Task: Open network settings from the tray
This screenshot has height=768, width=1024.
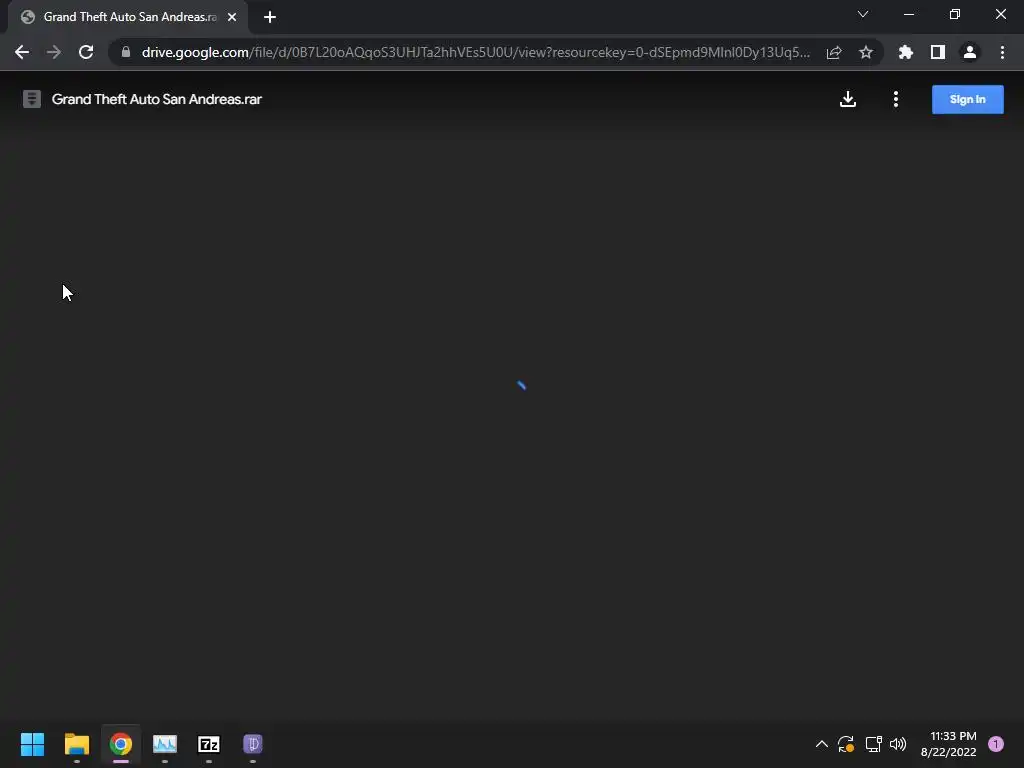Action: (x=873, y=744)
